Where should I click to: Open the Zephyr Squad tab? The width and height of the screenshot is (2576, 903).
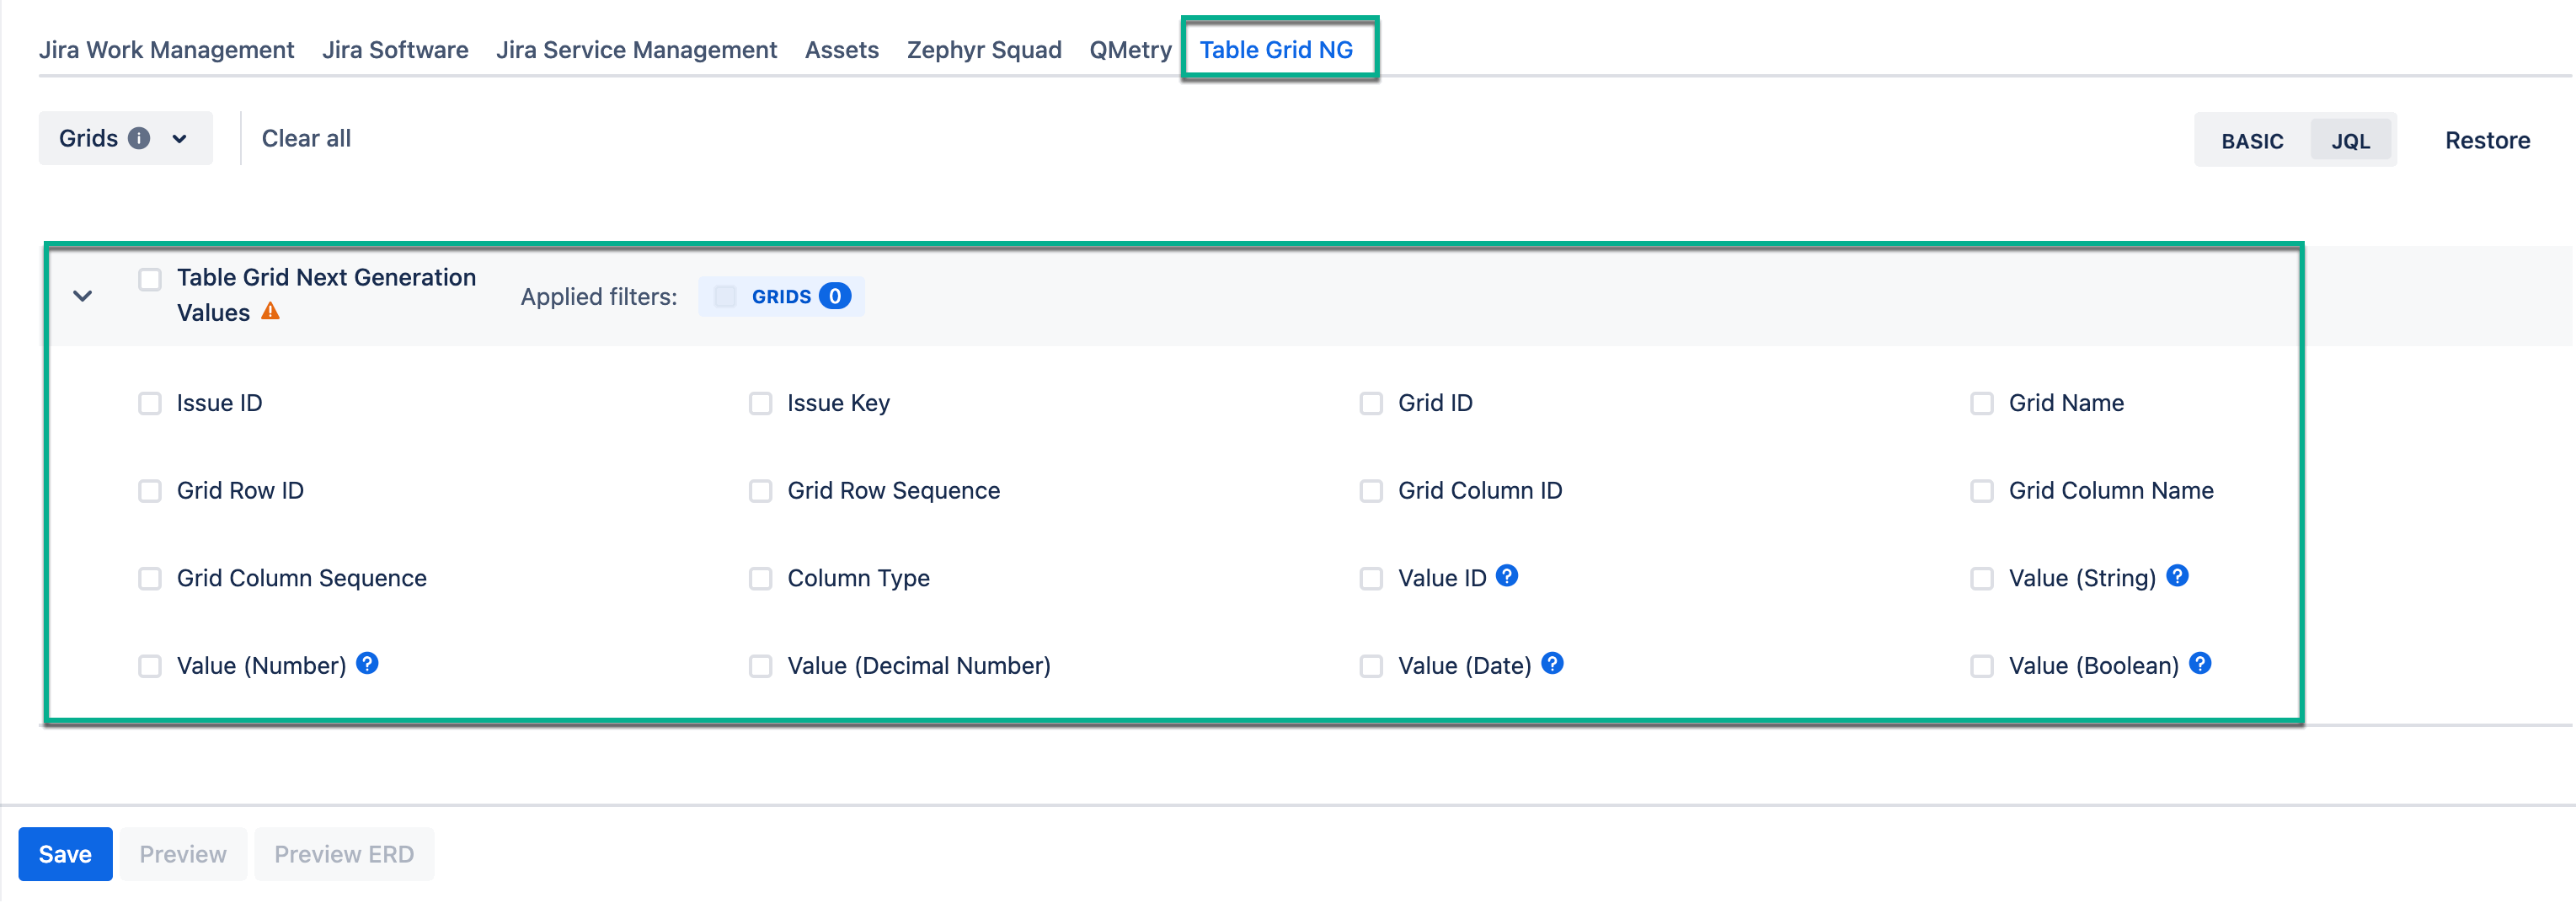(983, 49)
